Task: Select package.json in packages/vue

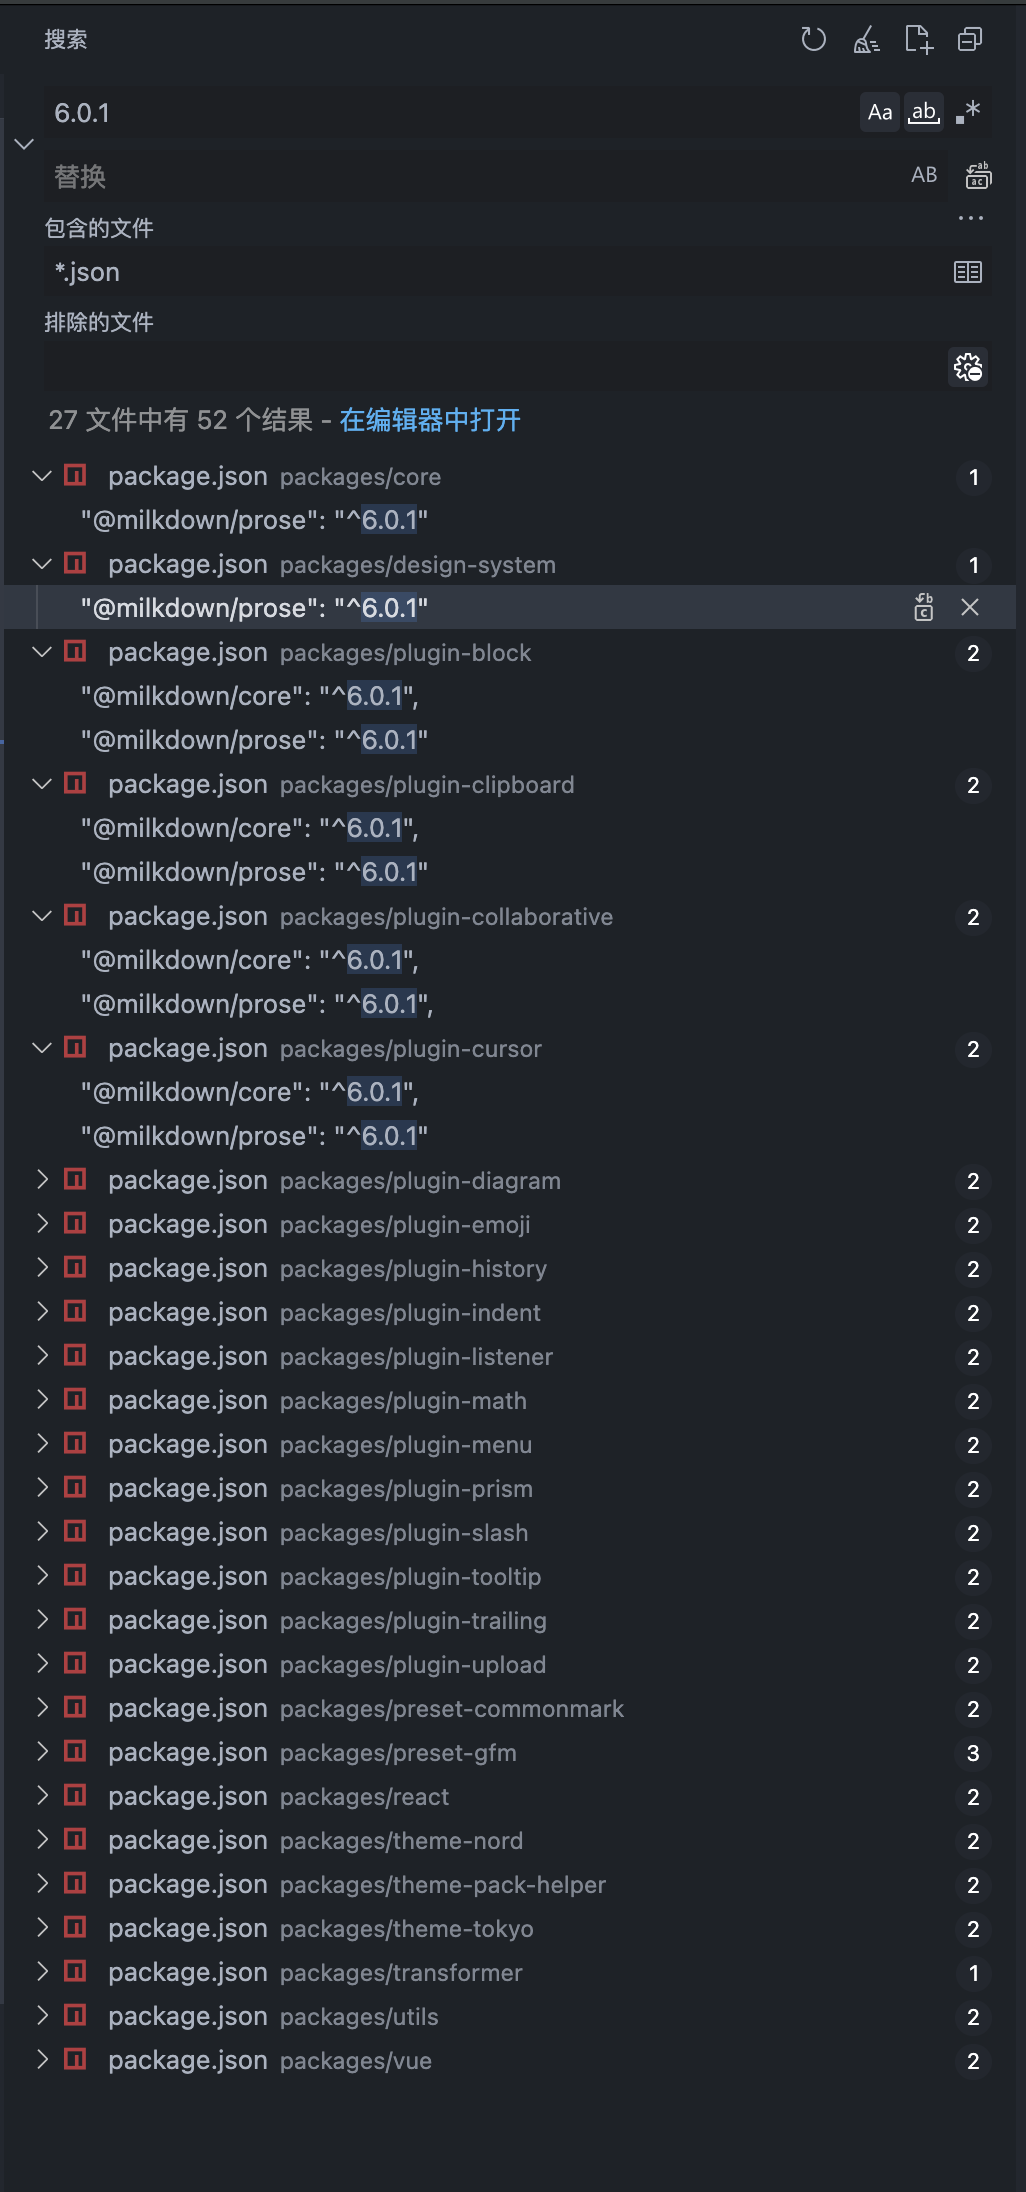Action: click(510, 2060)
